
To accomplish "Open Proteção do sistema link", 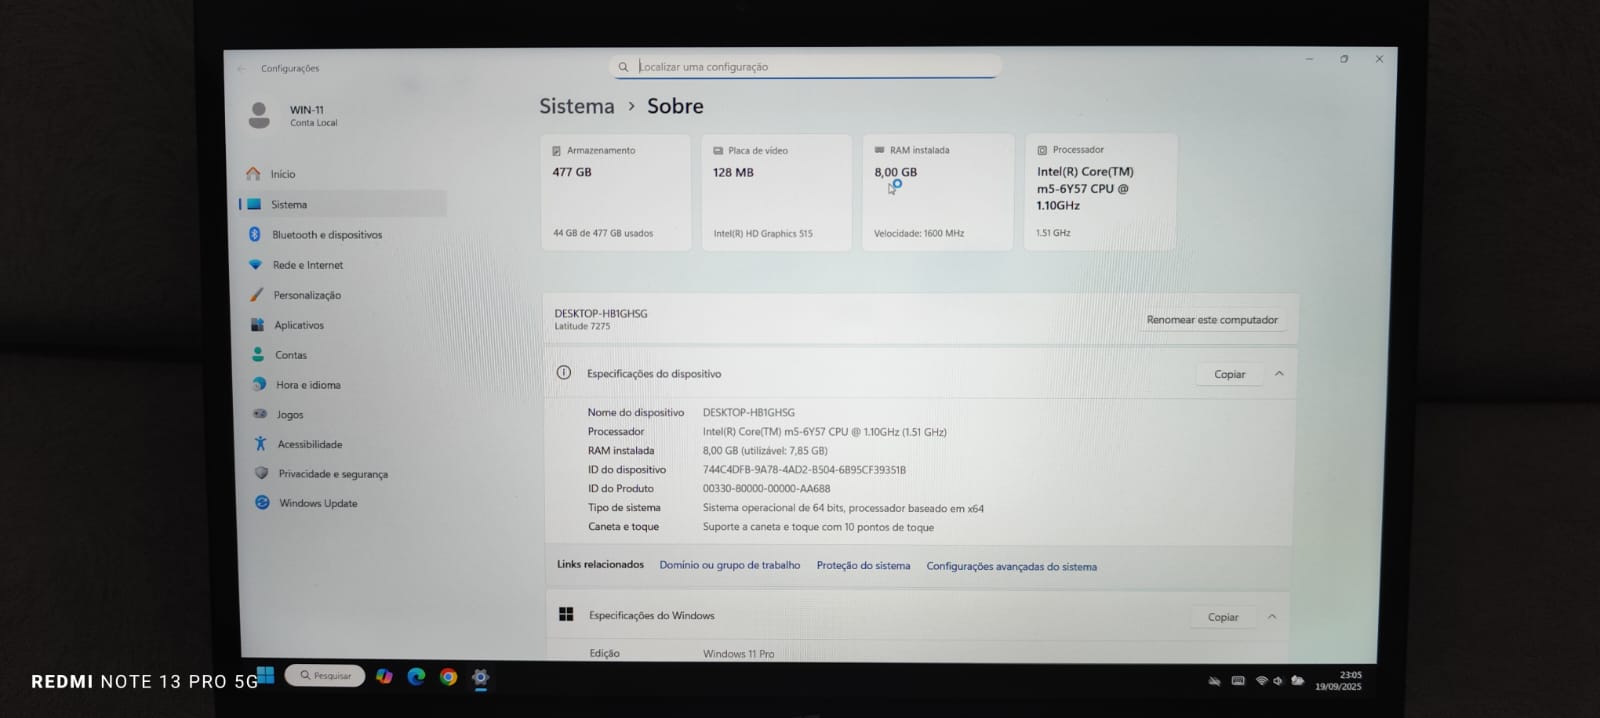I will tap(863, 566).
